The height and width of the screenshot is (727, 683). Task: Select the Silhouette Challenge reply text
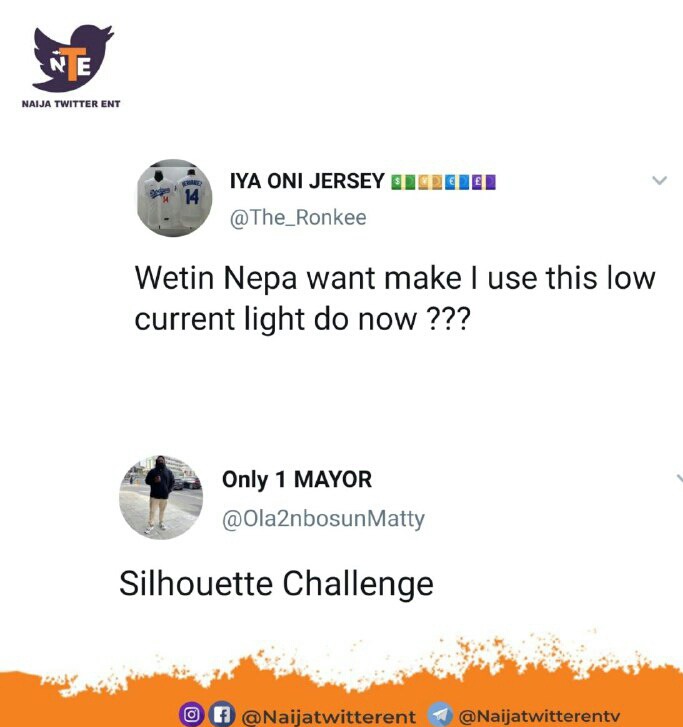[x=276, y=584]
